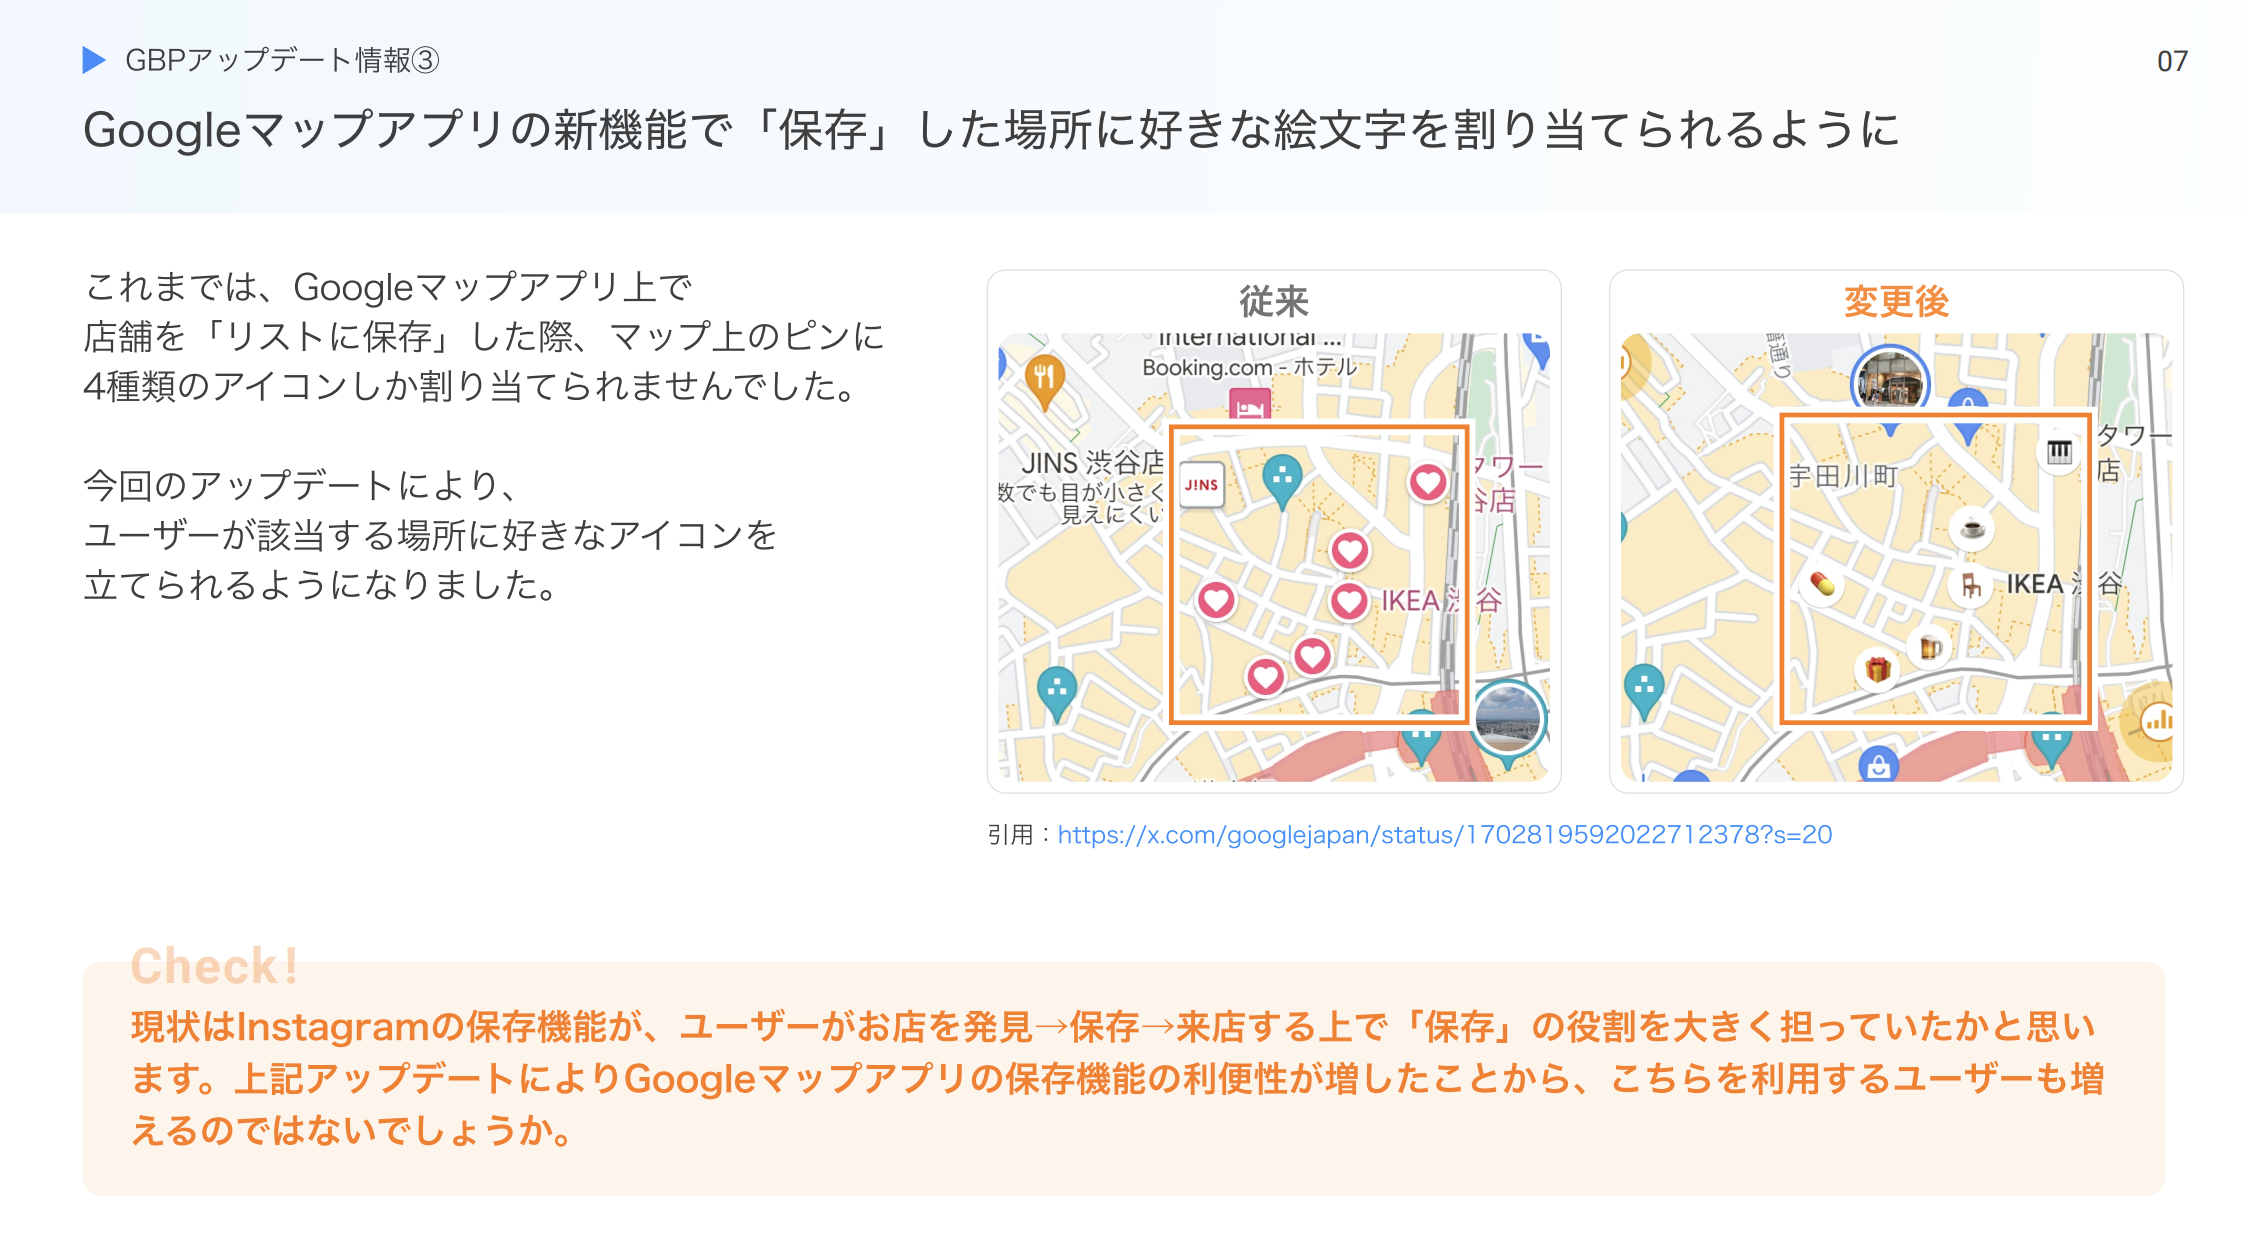Click the piano emoji pin
Screen dimensions: 2246x1244
coord(2059,453)
